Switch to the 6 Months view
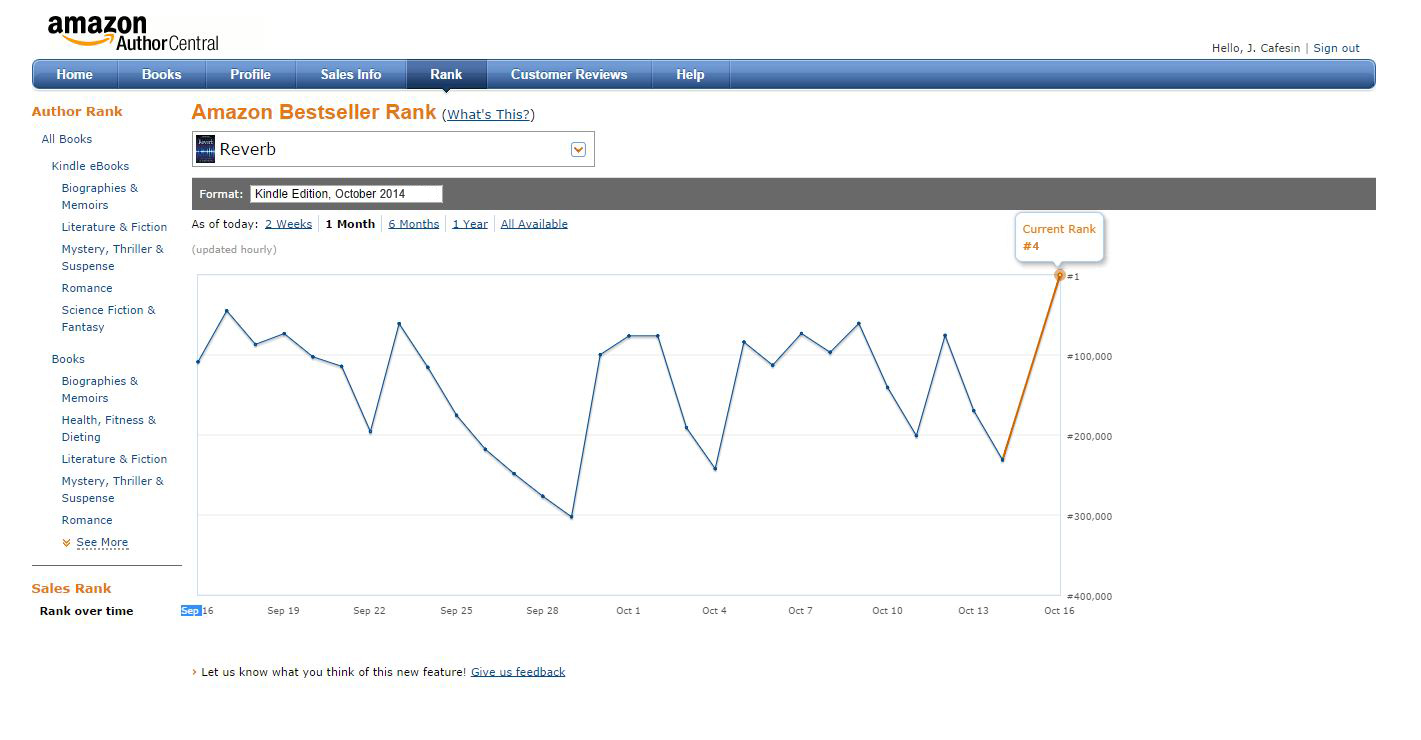This screenshot has width=1421, height=740. click(413, 224)
